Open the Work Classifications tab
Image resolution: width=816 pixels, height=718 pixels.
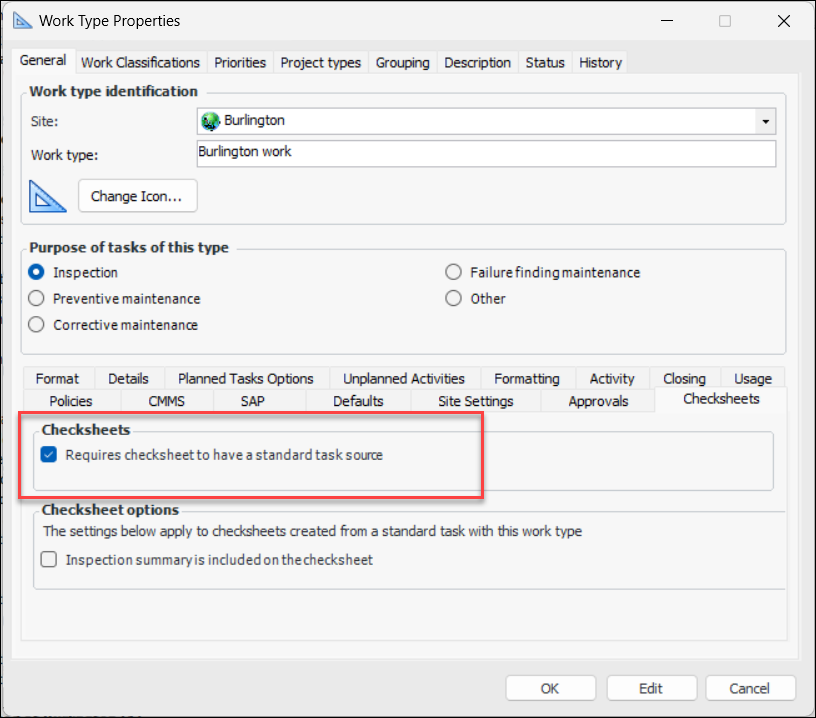(141, 62)
